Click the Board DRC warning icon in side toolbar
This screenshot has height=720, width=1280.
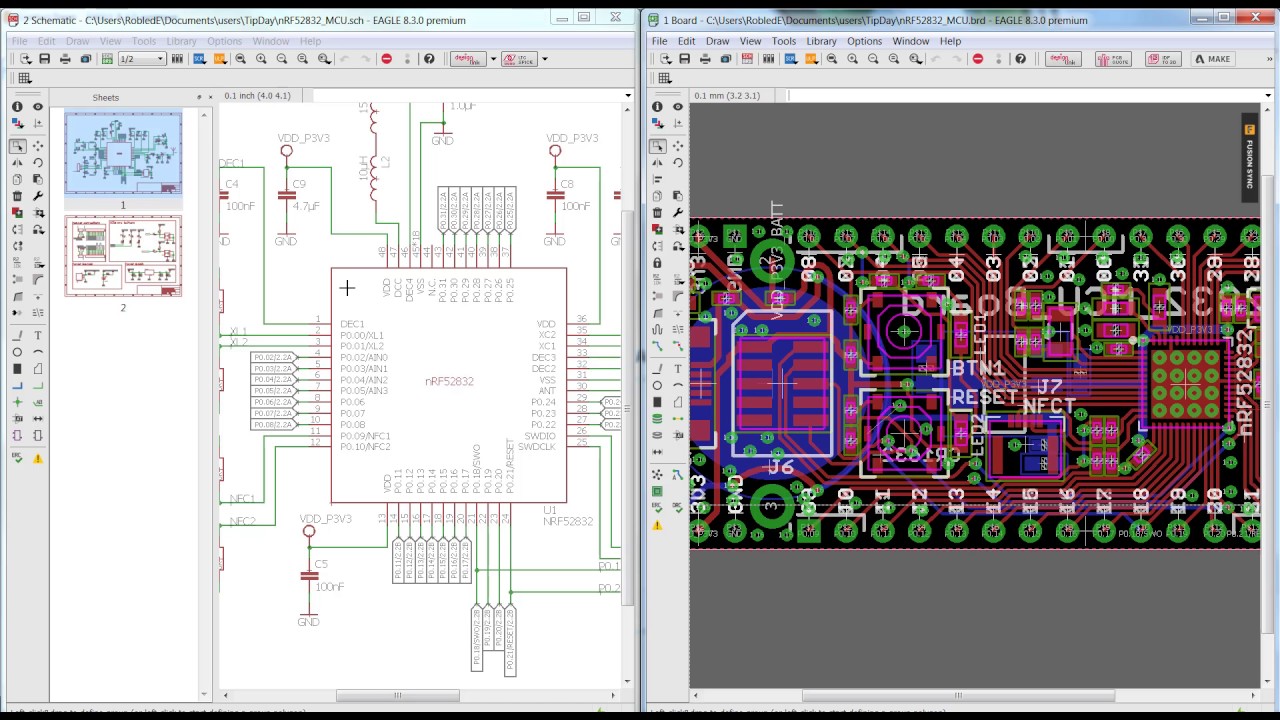[657, 525]
